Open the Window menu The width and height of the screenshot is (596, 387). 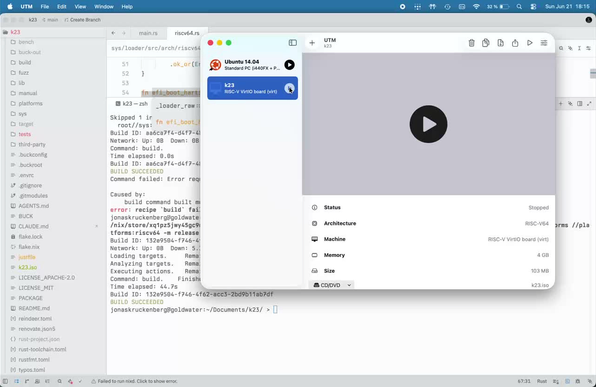tap(104, 6)
